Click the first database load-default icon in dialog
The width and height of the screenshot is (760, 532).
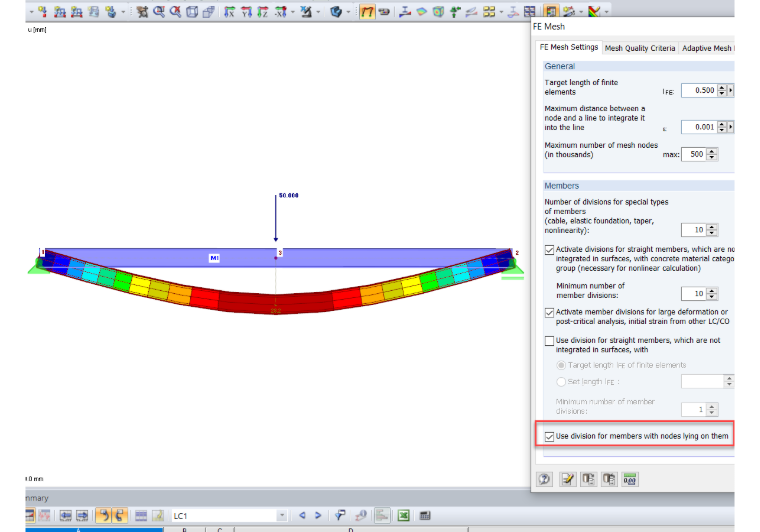coord(588,479)
